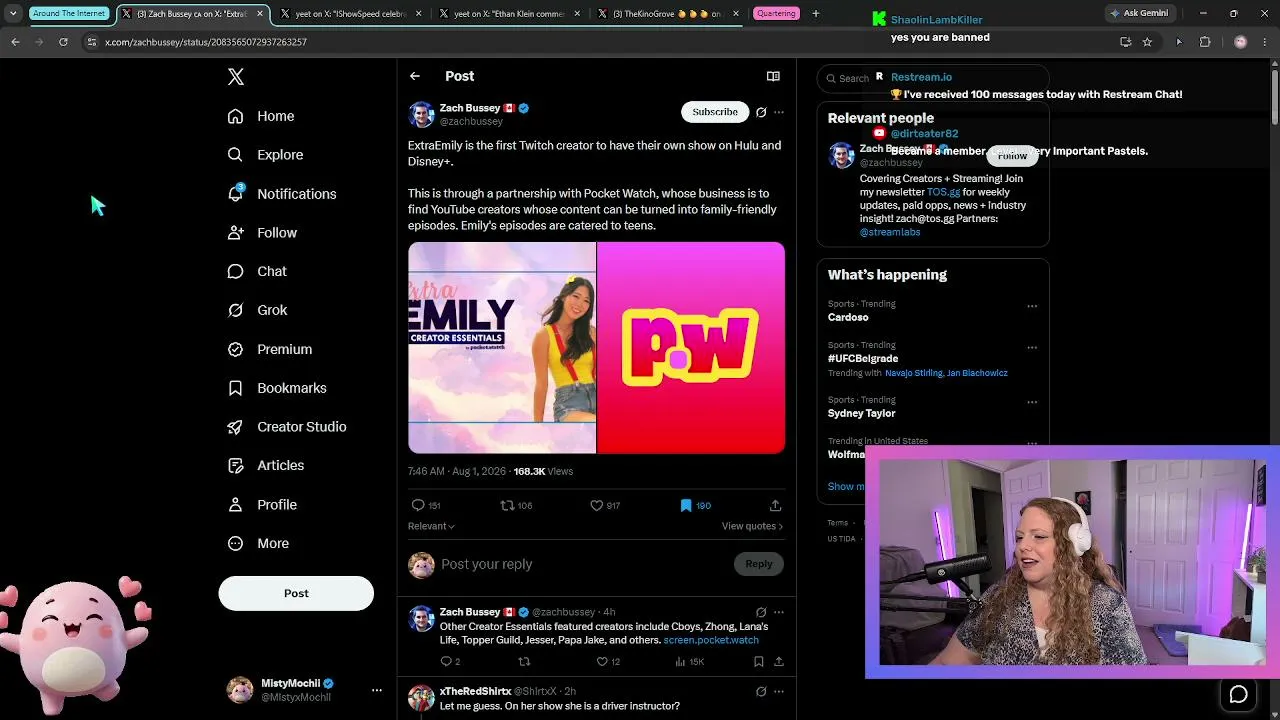Viewport: 1280px width, 720px height.
Task: Toggle the bookmark on main post (190)
Action: click(x=686, y=505)
